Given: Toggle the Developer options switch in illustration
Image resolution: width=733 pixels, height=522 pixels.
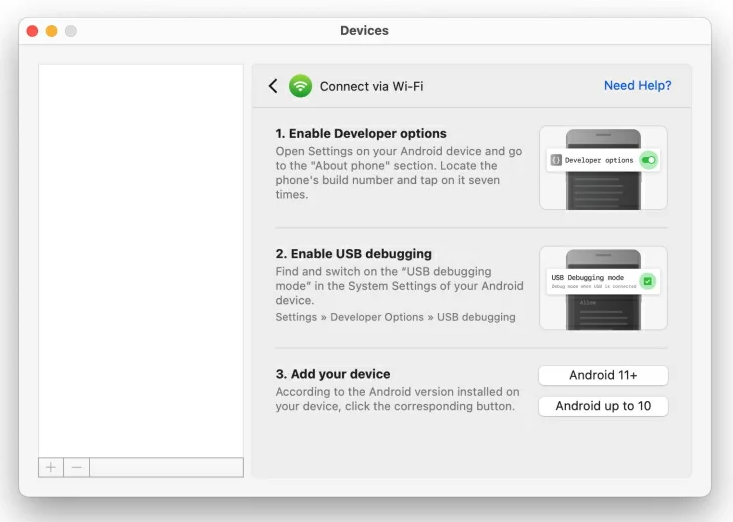Looking at the screenshot, I should point(649,160).
